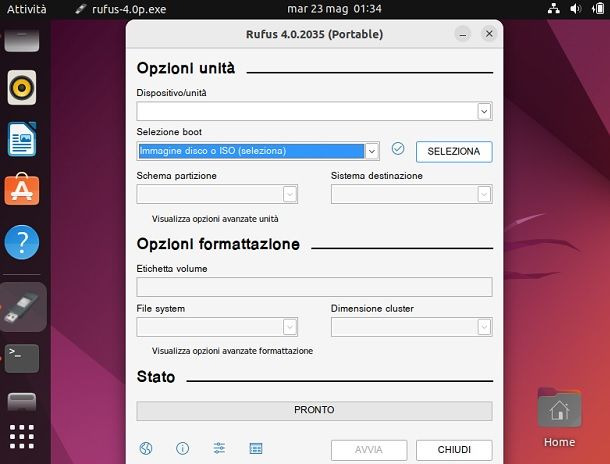This screenshot has width=610, height=464.
Task: Click the volume icon in top bar
Action: click(x=576, y=9)
